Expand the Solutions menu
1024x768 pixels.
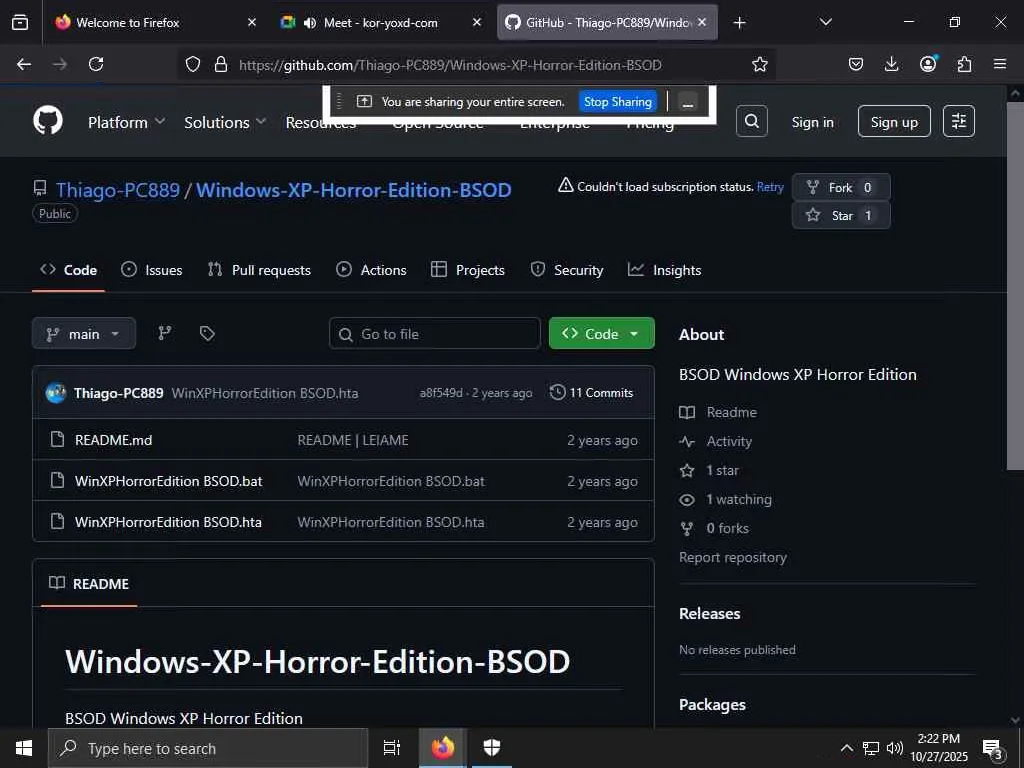tap(225, 122)
